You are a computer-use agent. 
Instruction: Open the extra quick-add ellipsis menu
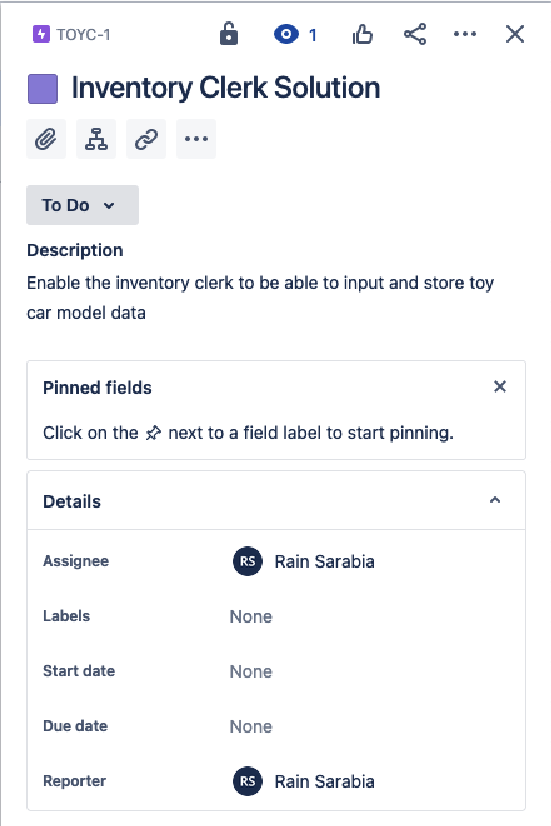click(196, 139)
